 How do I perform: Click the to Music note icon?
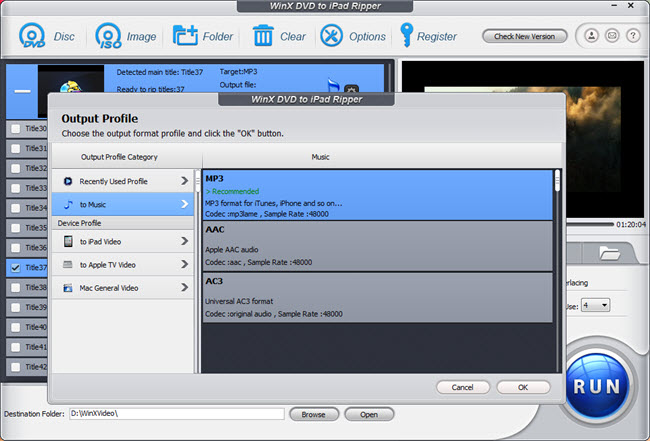click(x=68, y=204)
